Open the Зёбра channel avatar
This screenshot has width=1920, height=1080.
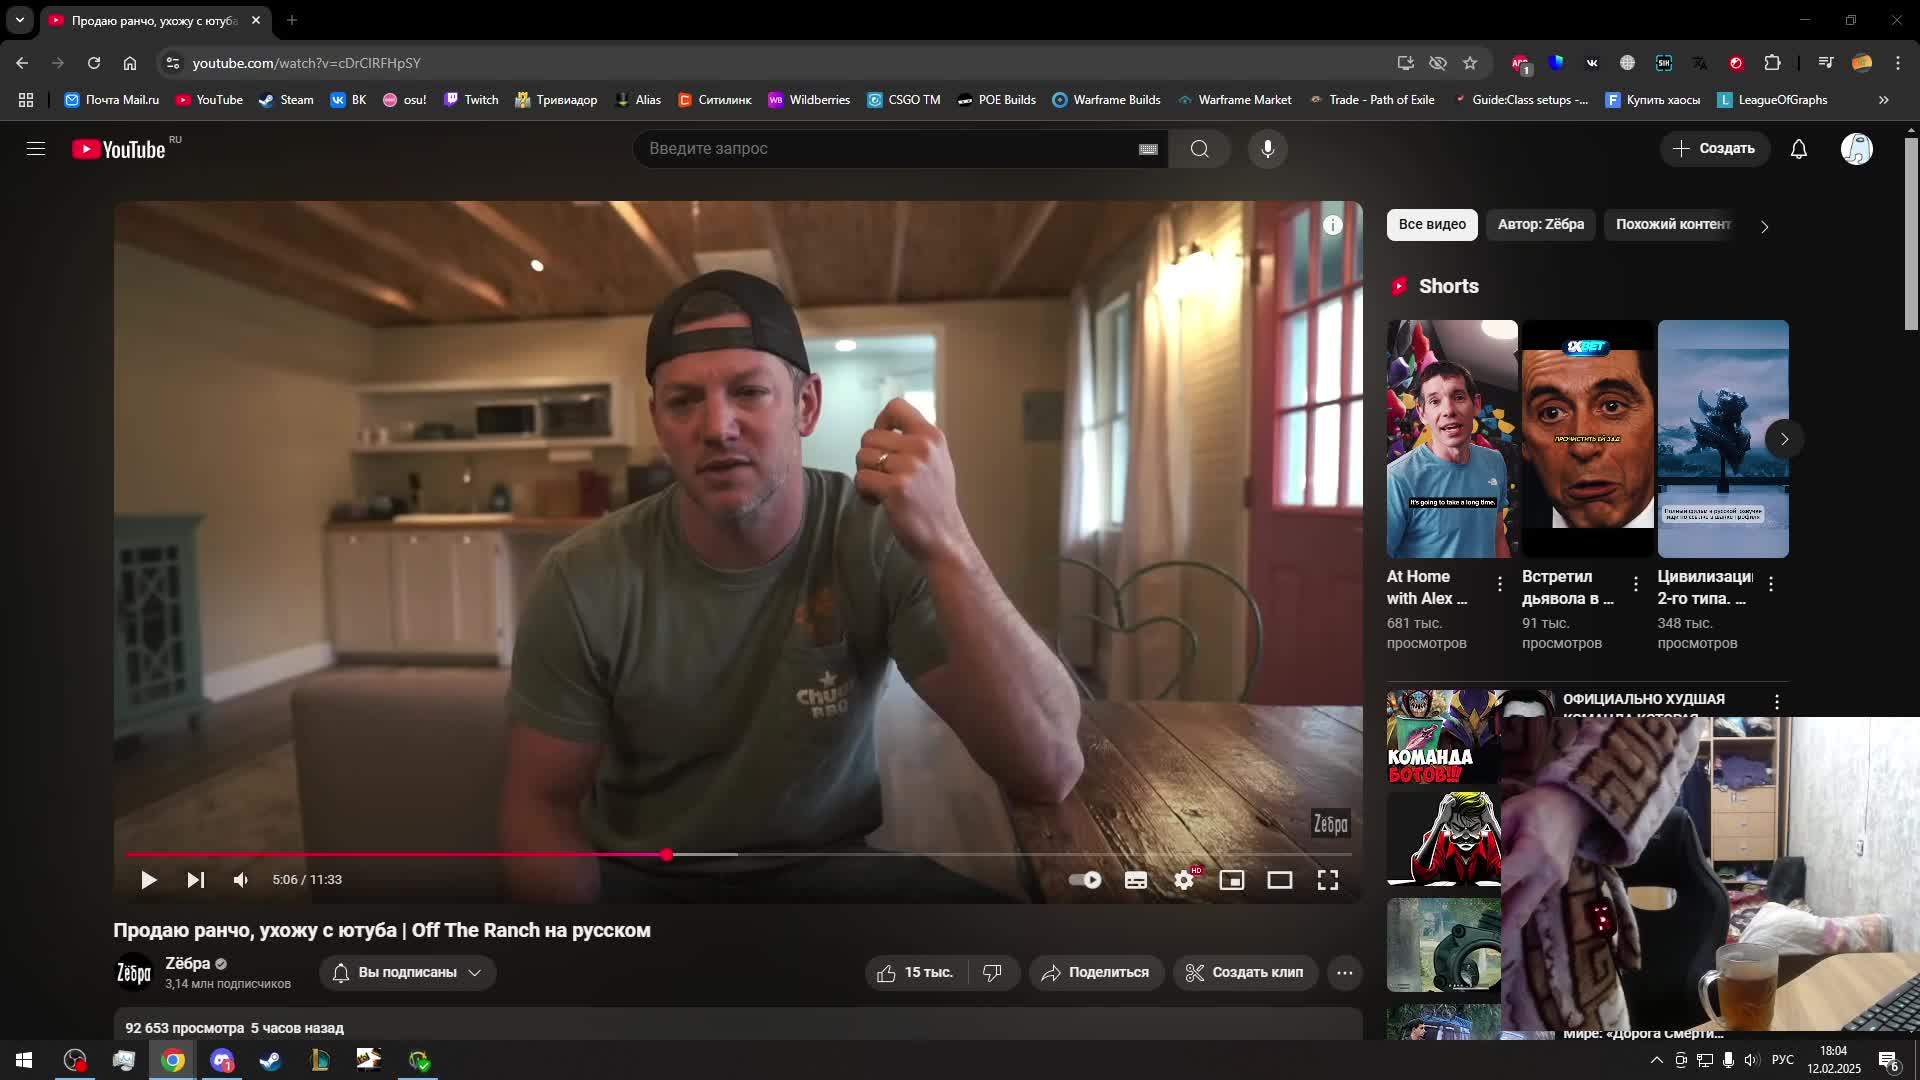(134, 973)
